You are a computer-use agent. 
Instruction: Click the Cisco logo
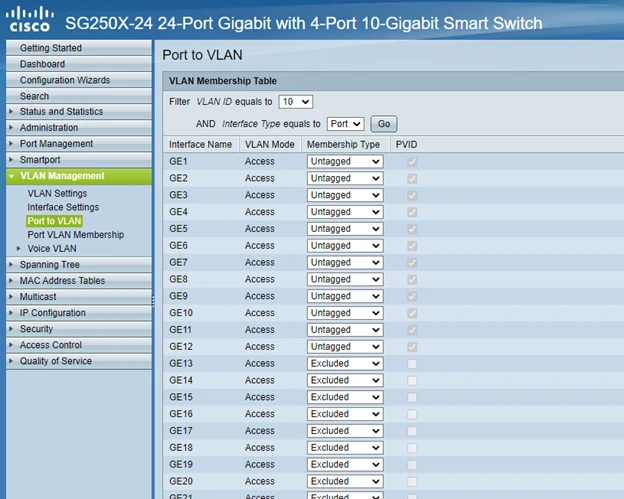pyautogui.click(x=30, y=19)
